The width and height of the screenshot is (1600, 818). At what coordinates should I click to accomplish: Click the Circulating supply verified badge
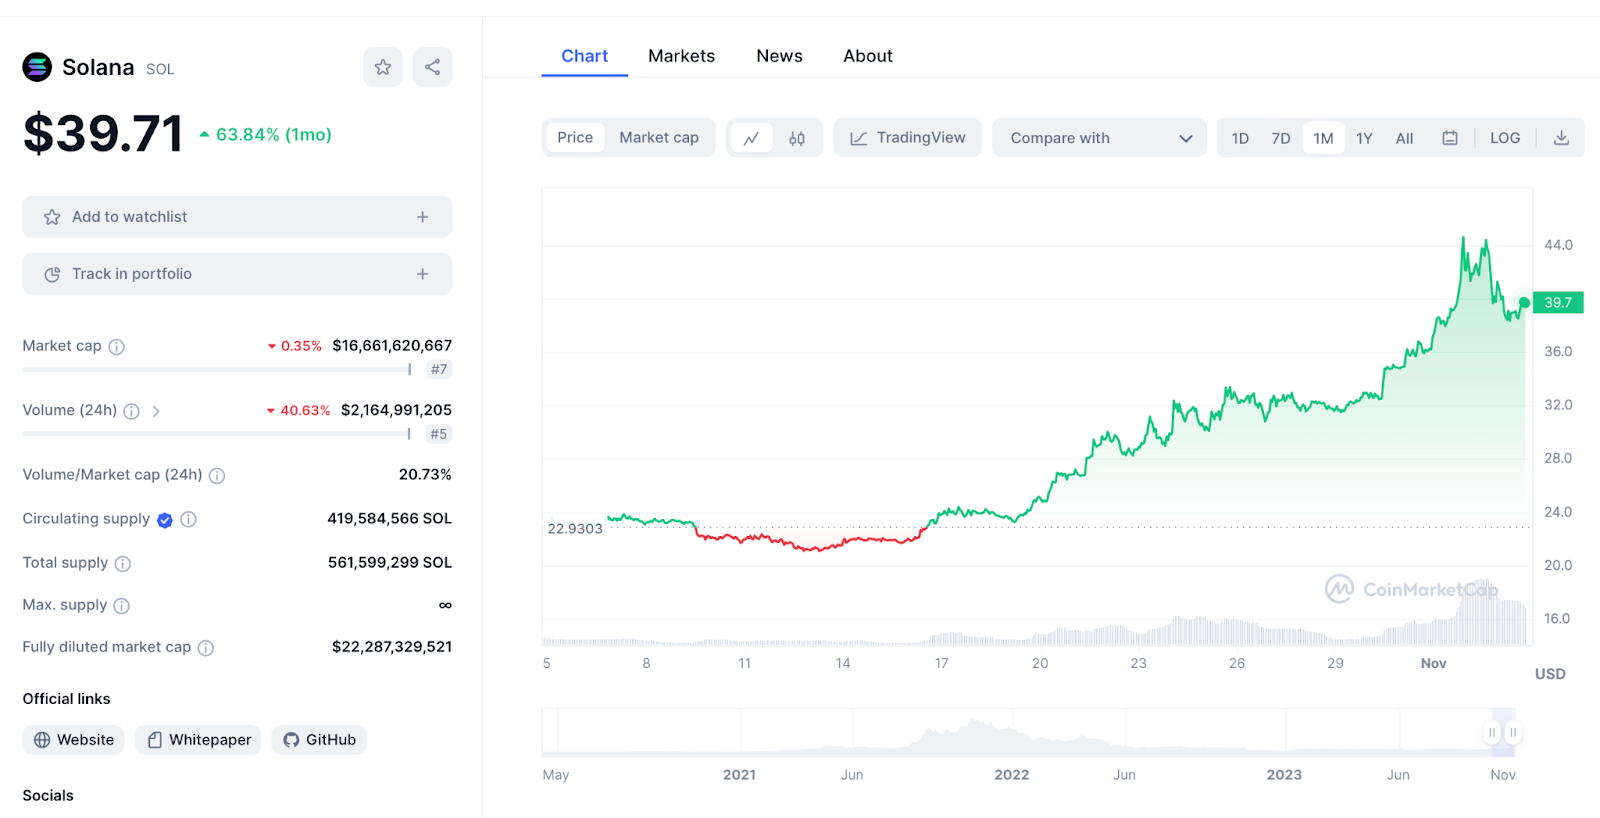[165, 520]
